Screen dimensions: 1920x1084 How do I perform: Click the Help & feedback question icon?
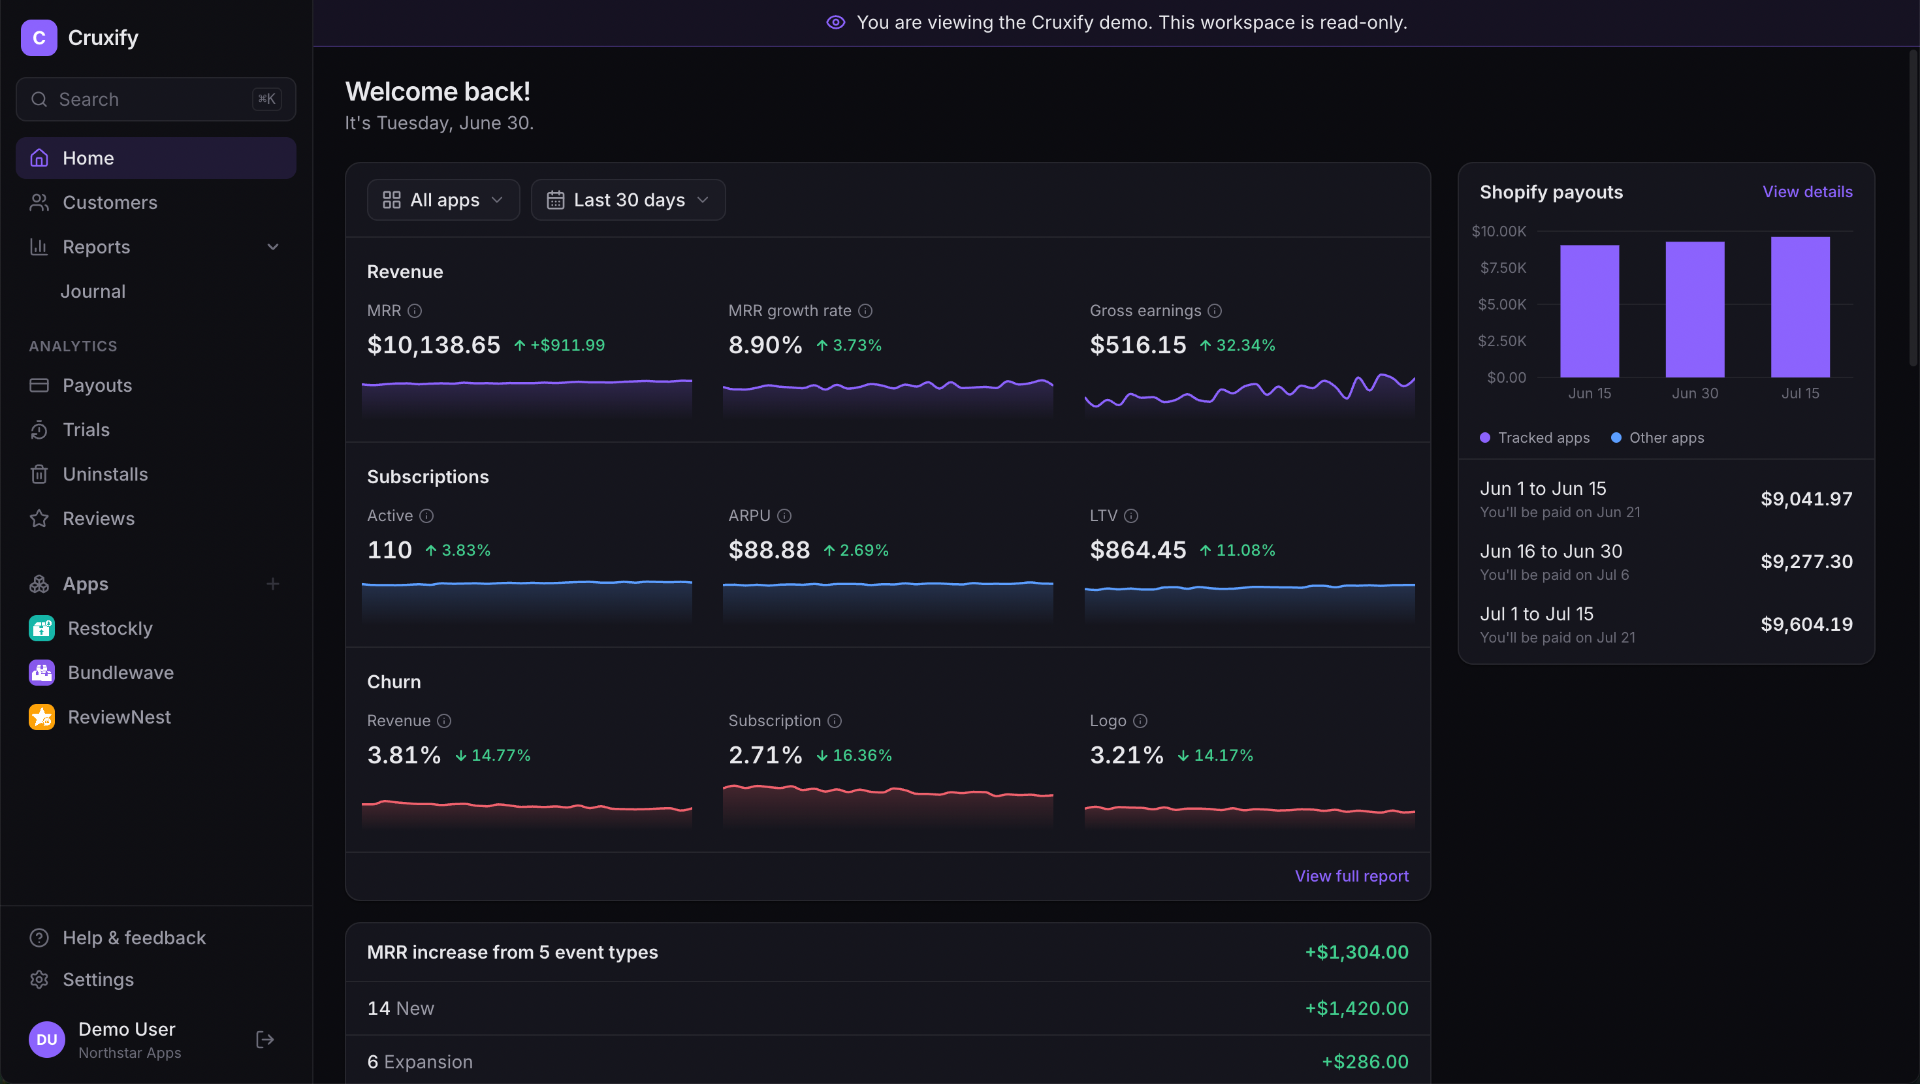(39, 938)
